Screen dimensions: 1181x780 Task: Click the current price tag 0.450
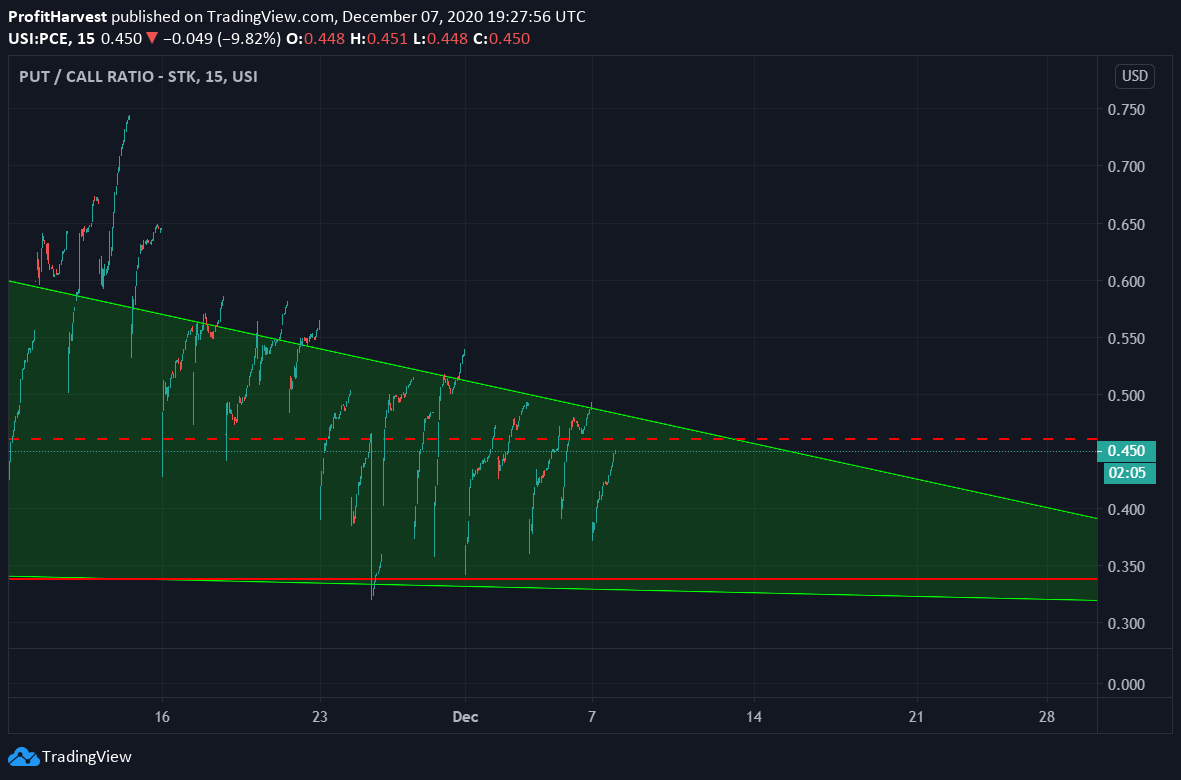pos(1127,451)
